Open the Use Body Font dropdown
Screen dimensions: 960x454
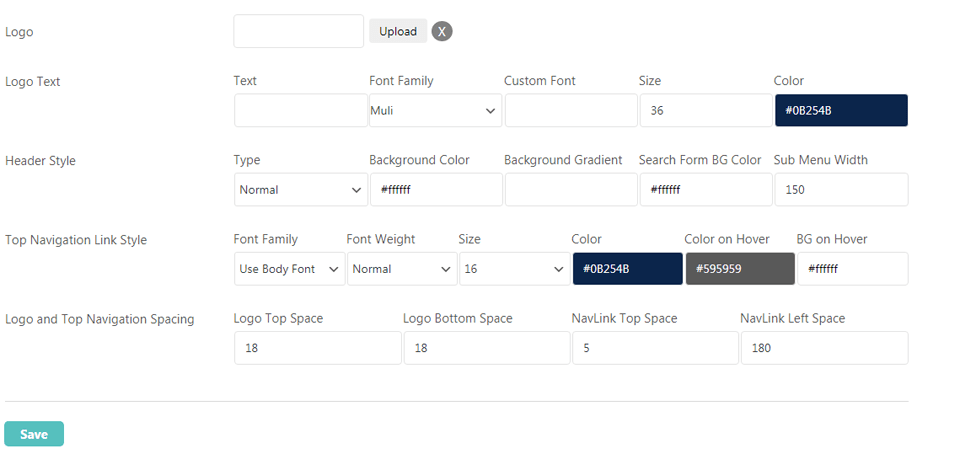[x=290, y=269]
